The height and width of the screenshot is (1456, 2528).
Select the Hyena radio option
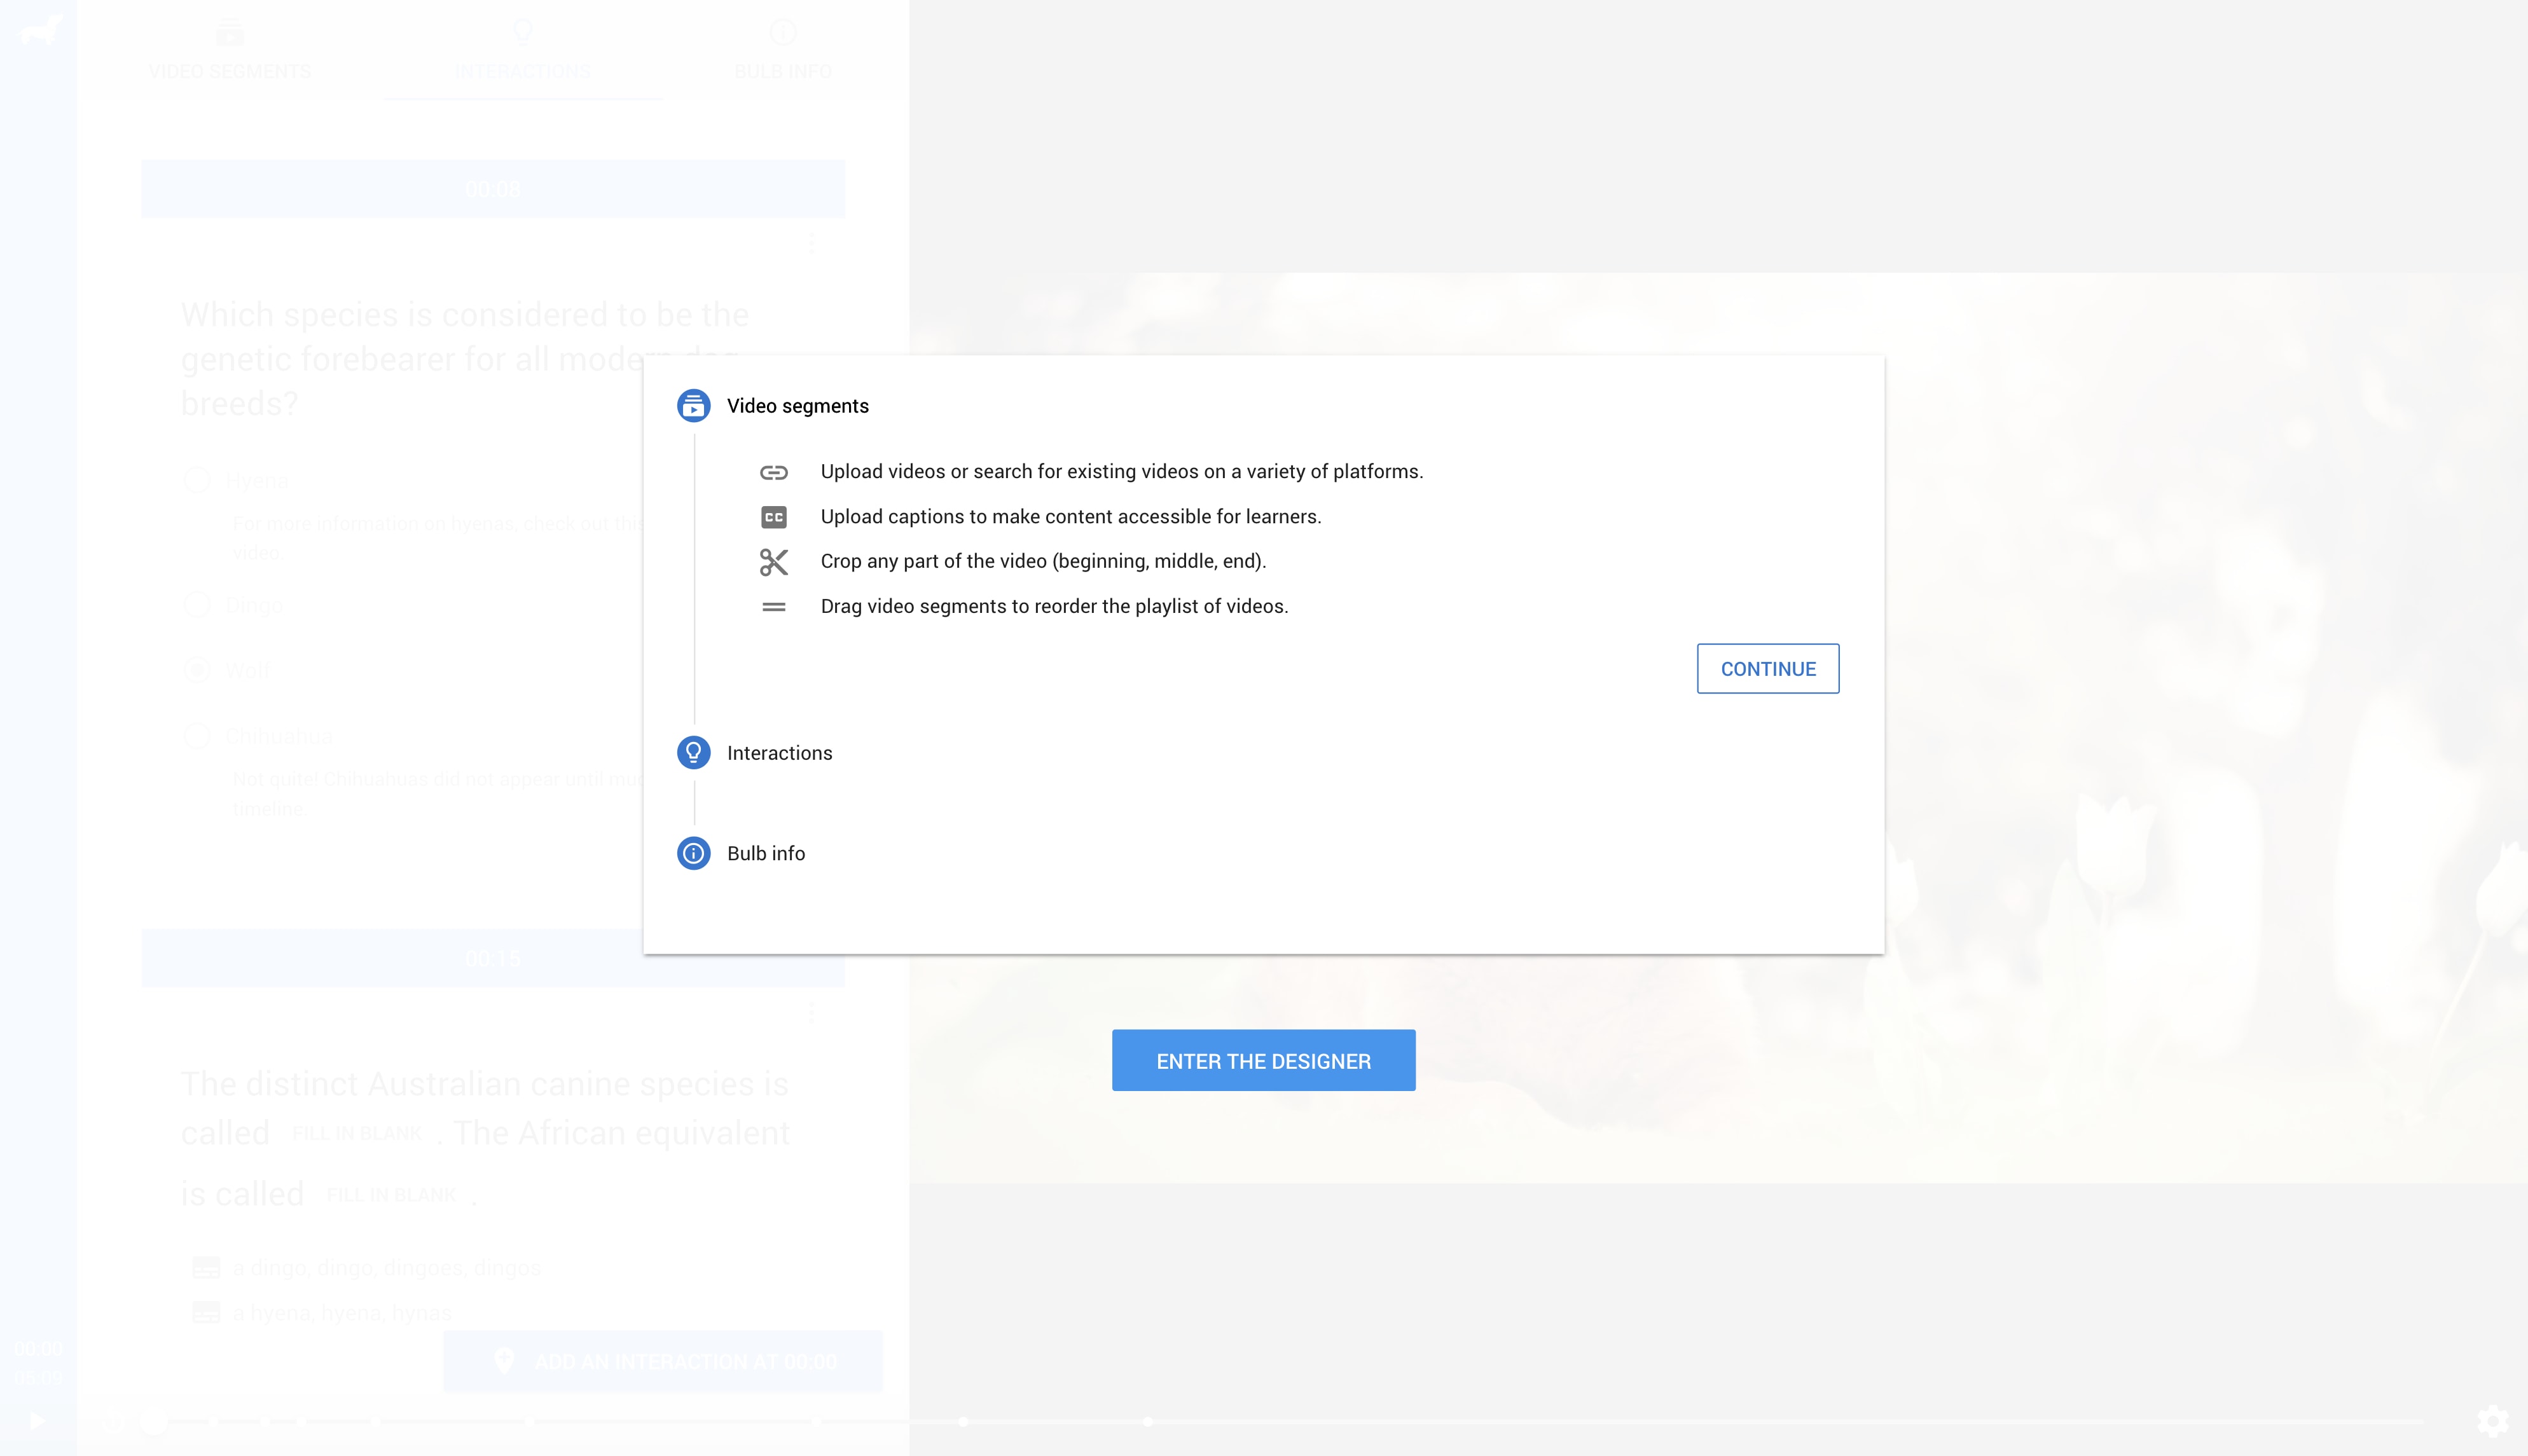tap(196, 480)
